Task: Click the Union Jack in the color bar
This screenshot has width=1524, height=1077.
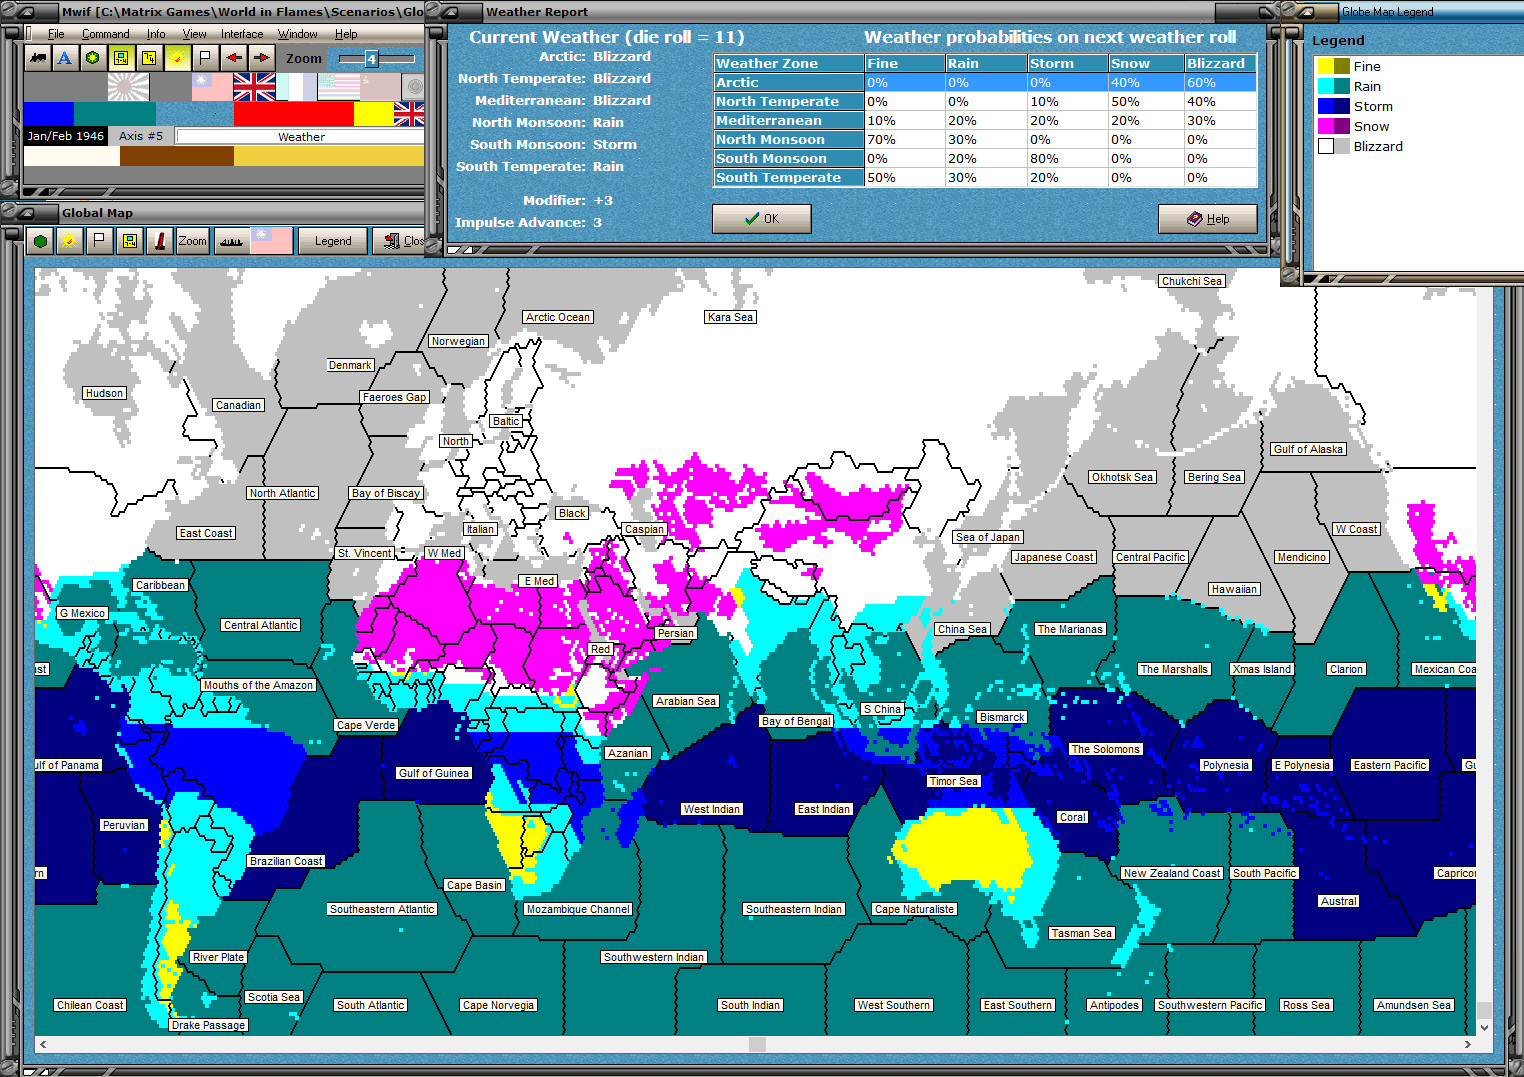Action: pyautogui.click(x=409, y=114)
